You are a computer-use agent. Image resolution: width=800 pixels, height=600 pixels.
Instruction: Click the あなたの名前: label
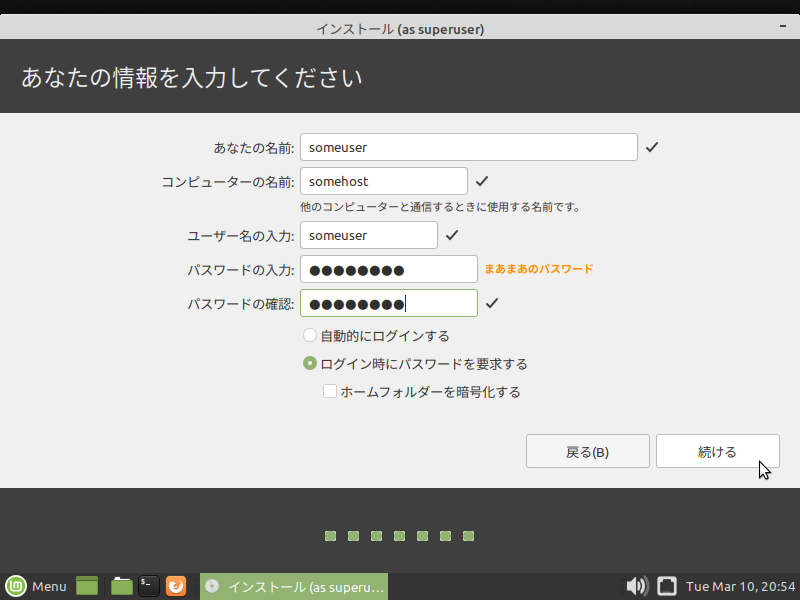pos(254,148)
